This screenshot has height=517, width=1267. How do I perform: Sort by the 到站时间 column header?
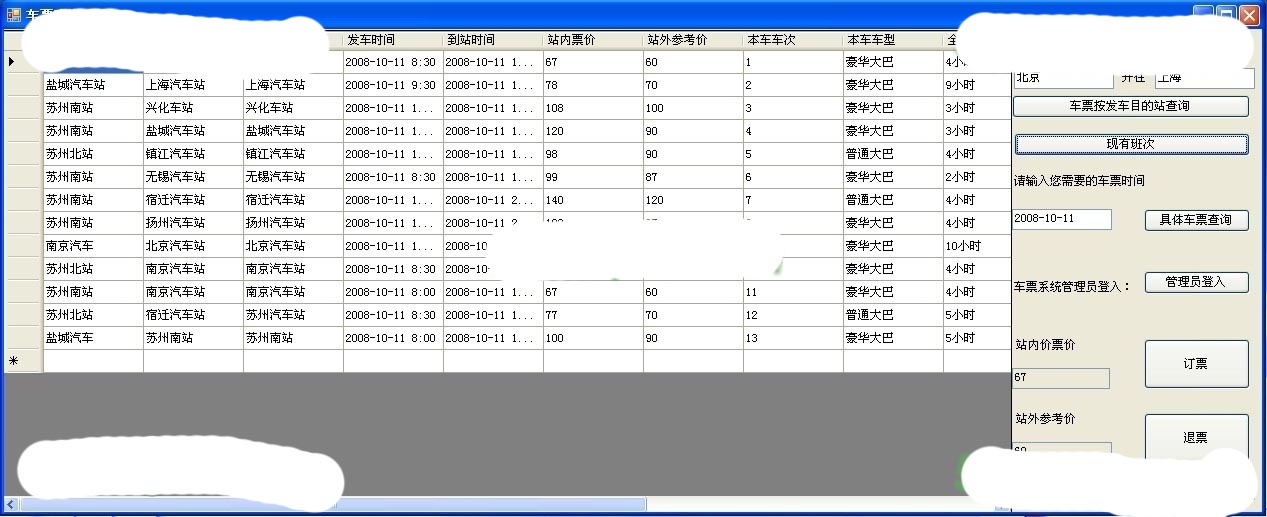(493, 40)
